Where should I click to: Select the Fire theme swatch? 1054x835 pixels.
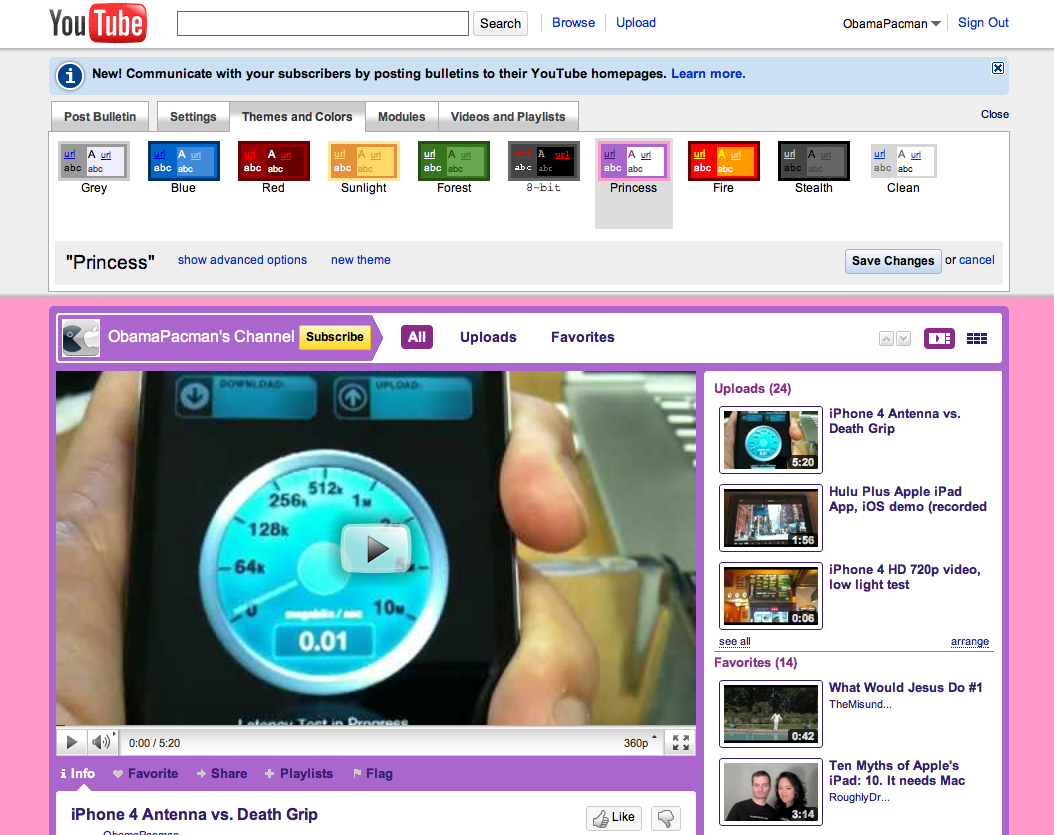tap(723, 161)
